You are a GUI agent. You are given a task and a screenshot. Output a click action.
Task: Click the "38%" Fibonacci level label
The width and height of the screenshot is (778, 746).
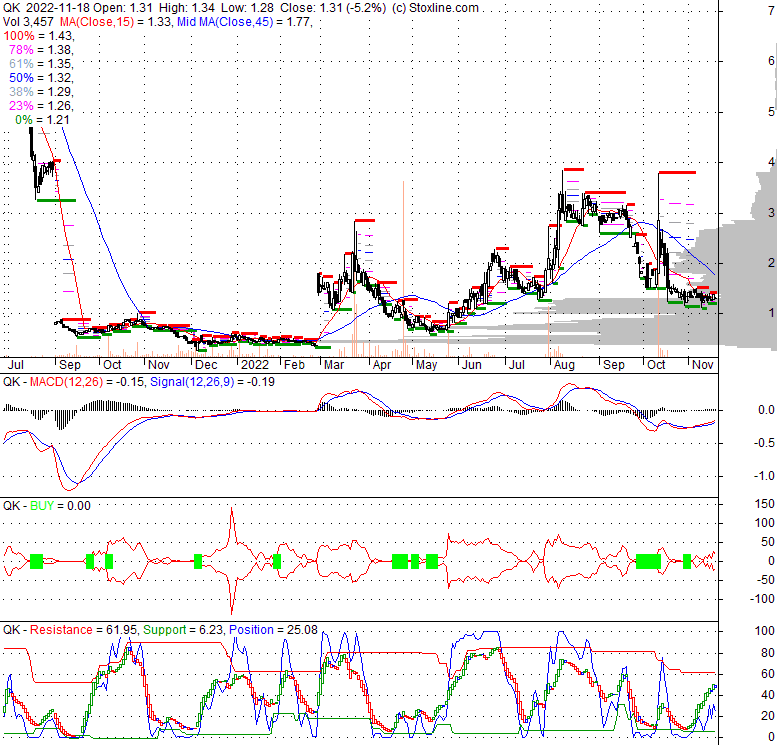[x=21, y=91]
